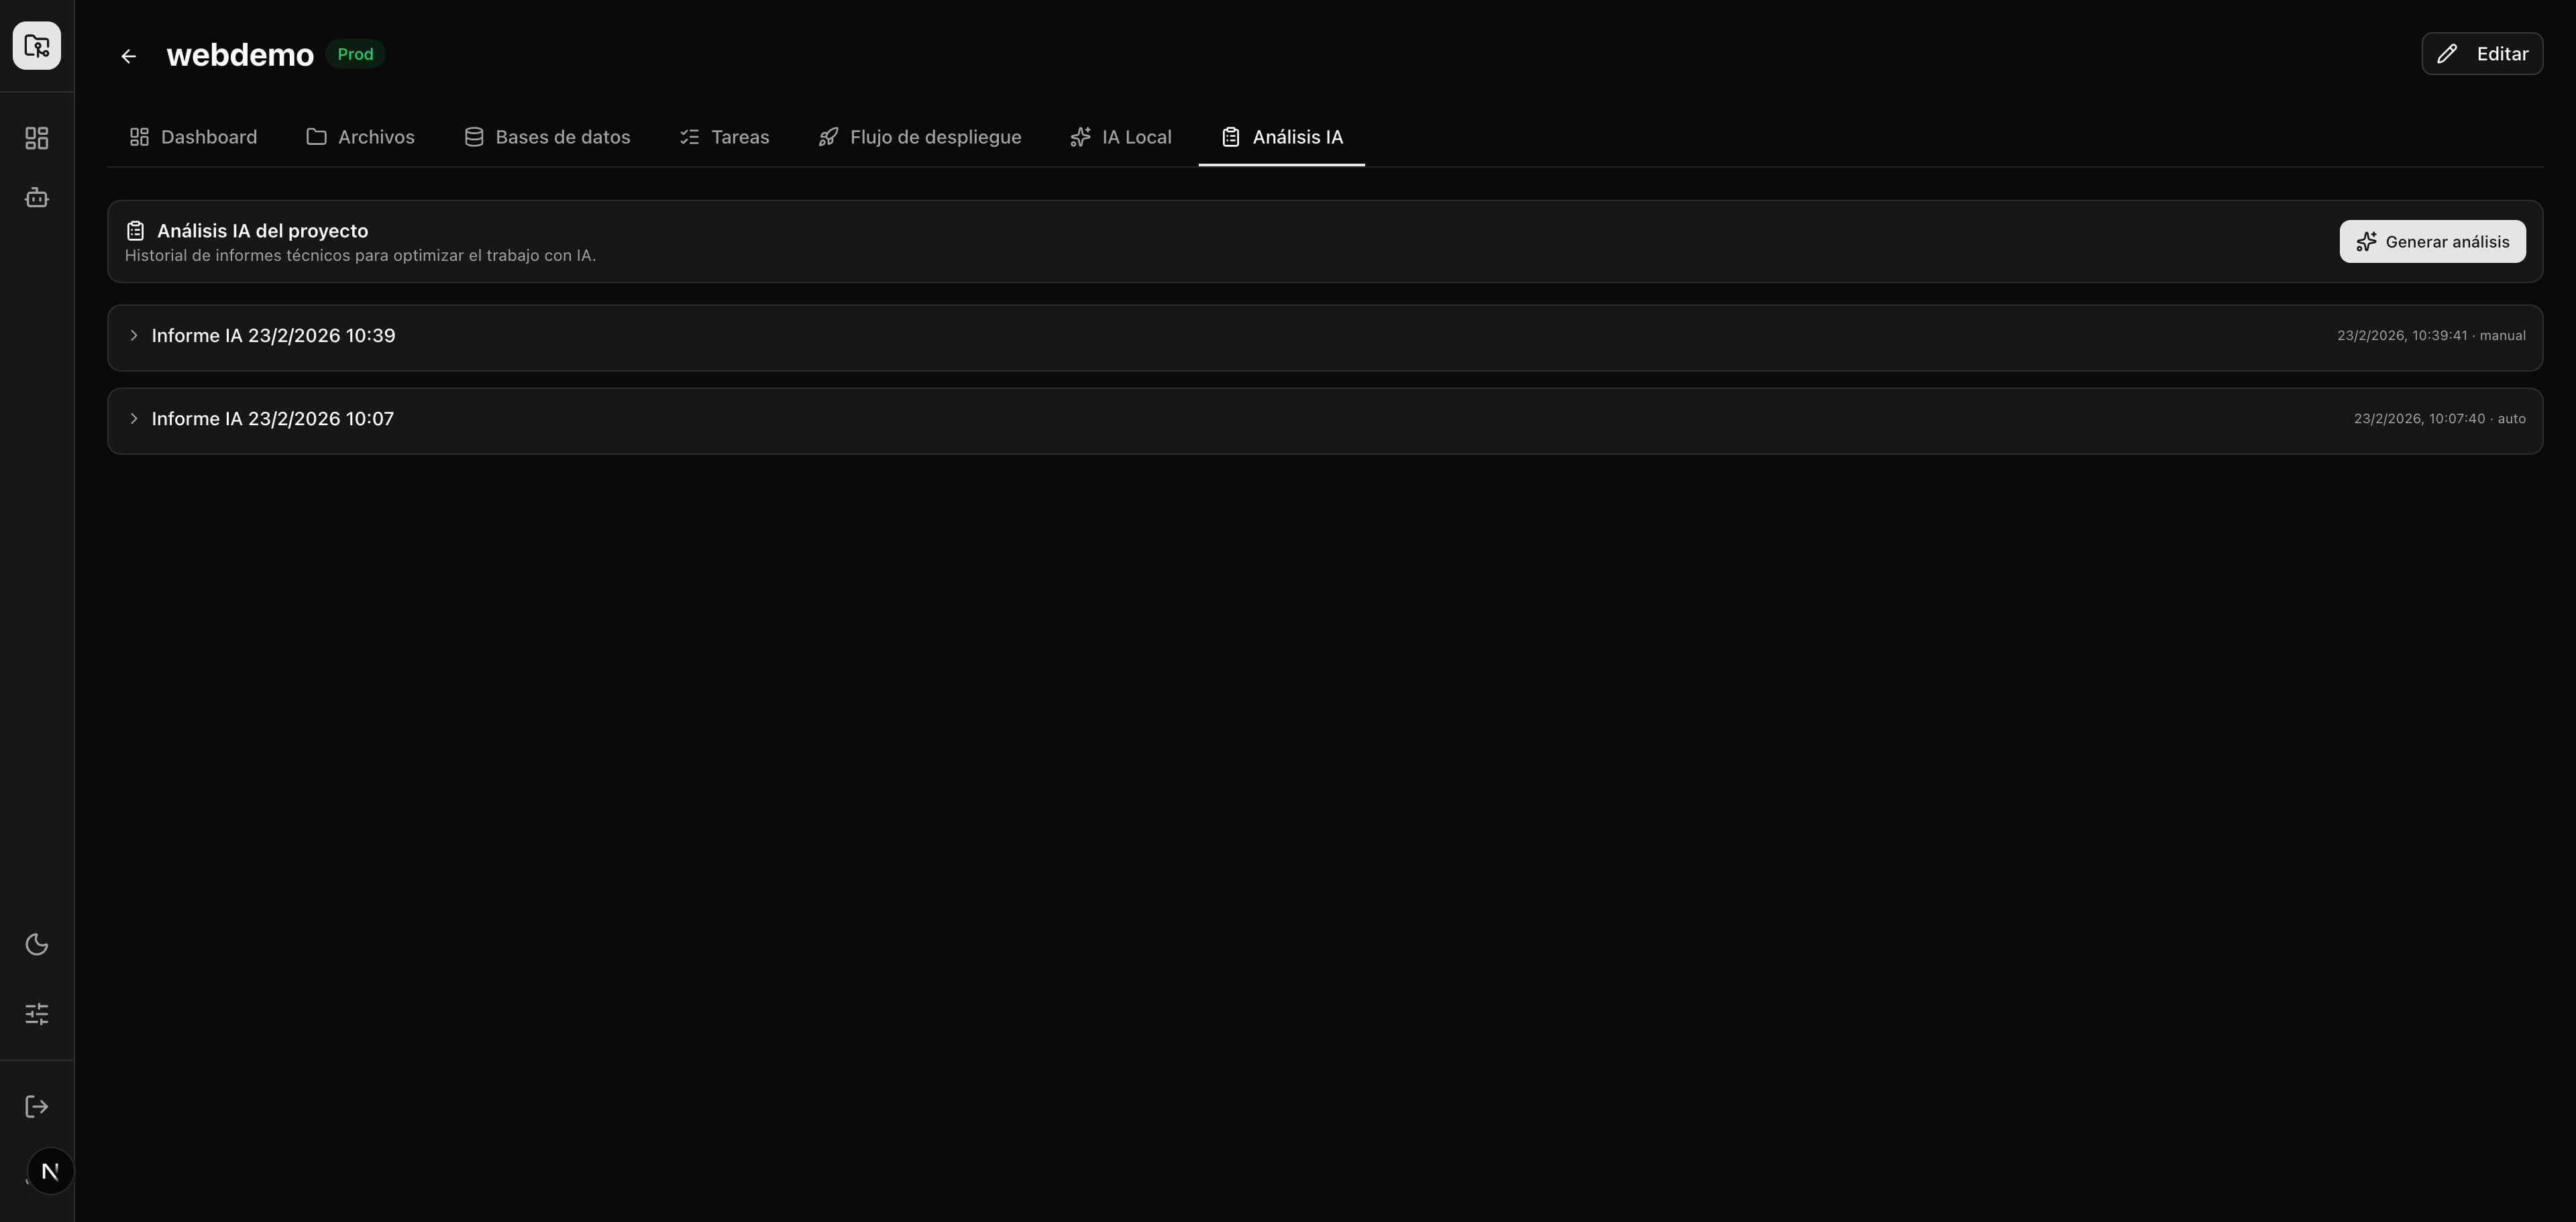Open the app logo in the sidebar
This screenshot has height=1222, width=2576.
click(36, 45)
